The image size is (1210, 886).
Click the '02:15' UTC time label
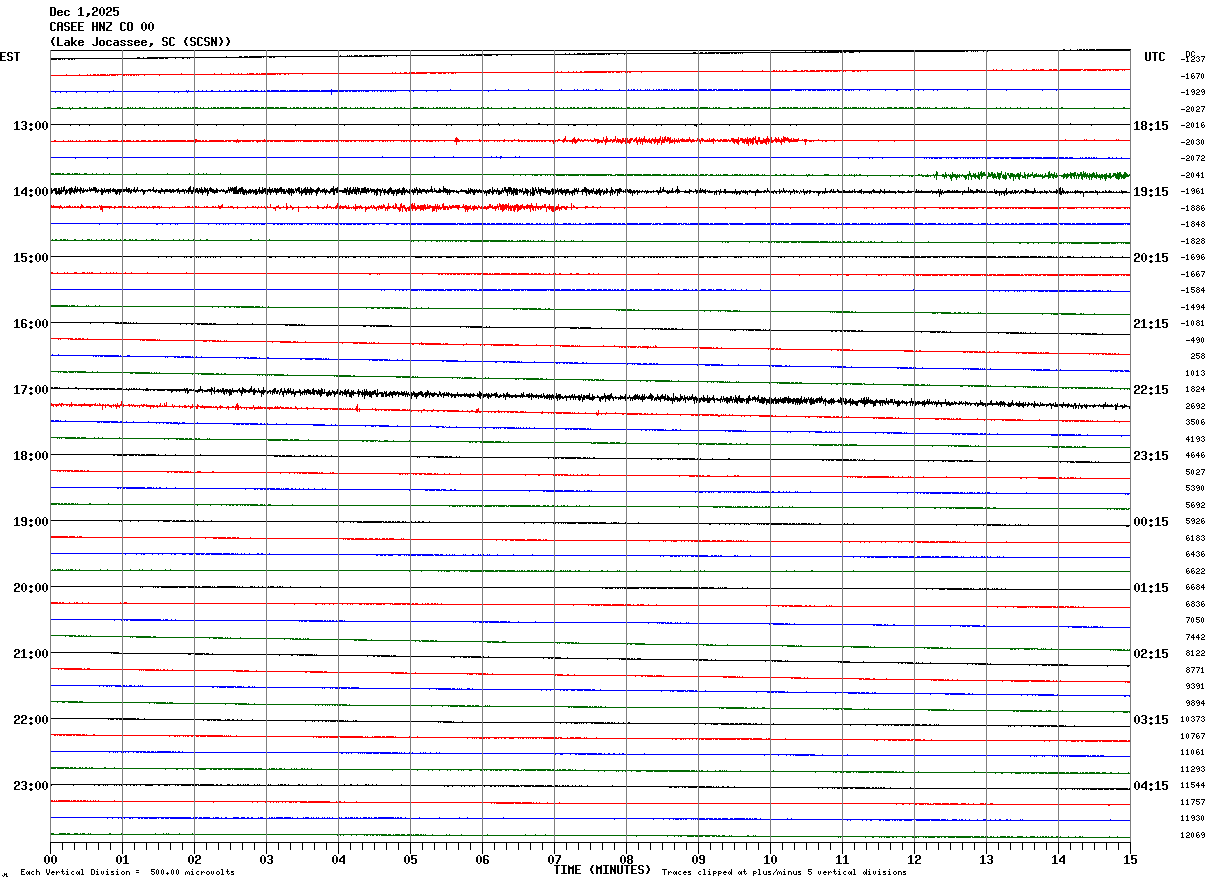point(1151,654)
